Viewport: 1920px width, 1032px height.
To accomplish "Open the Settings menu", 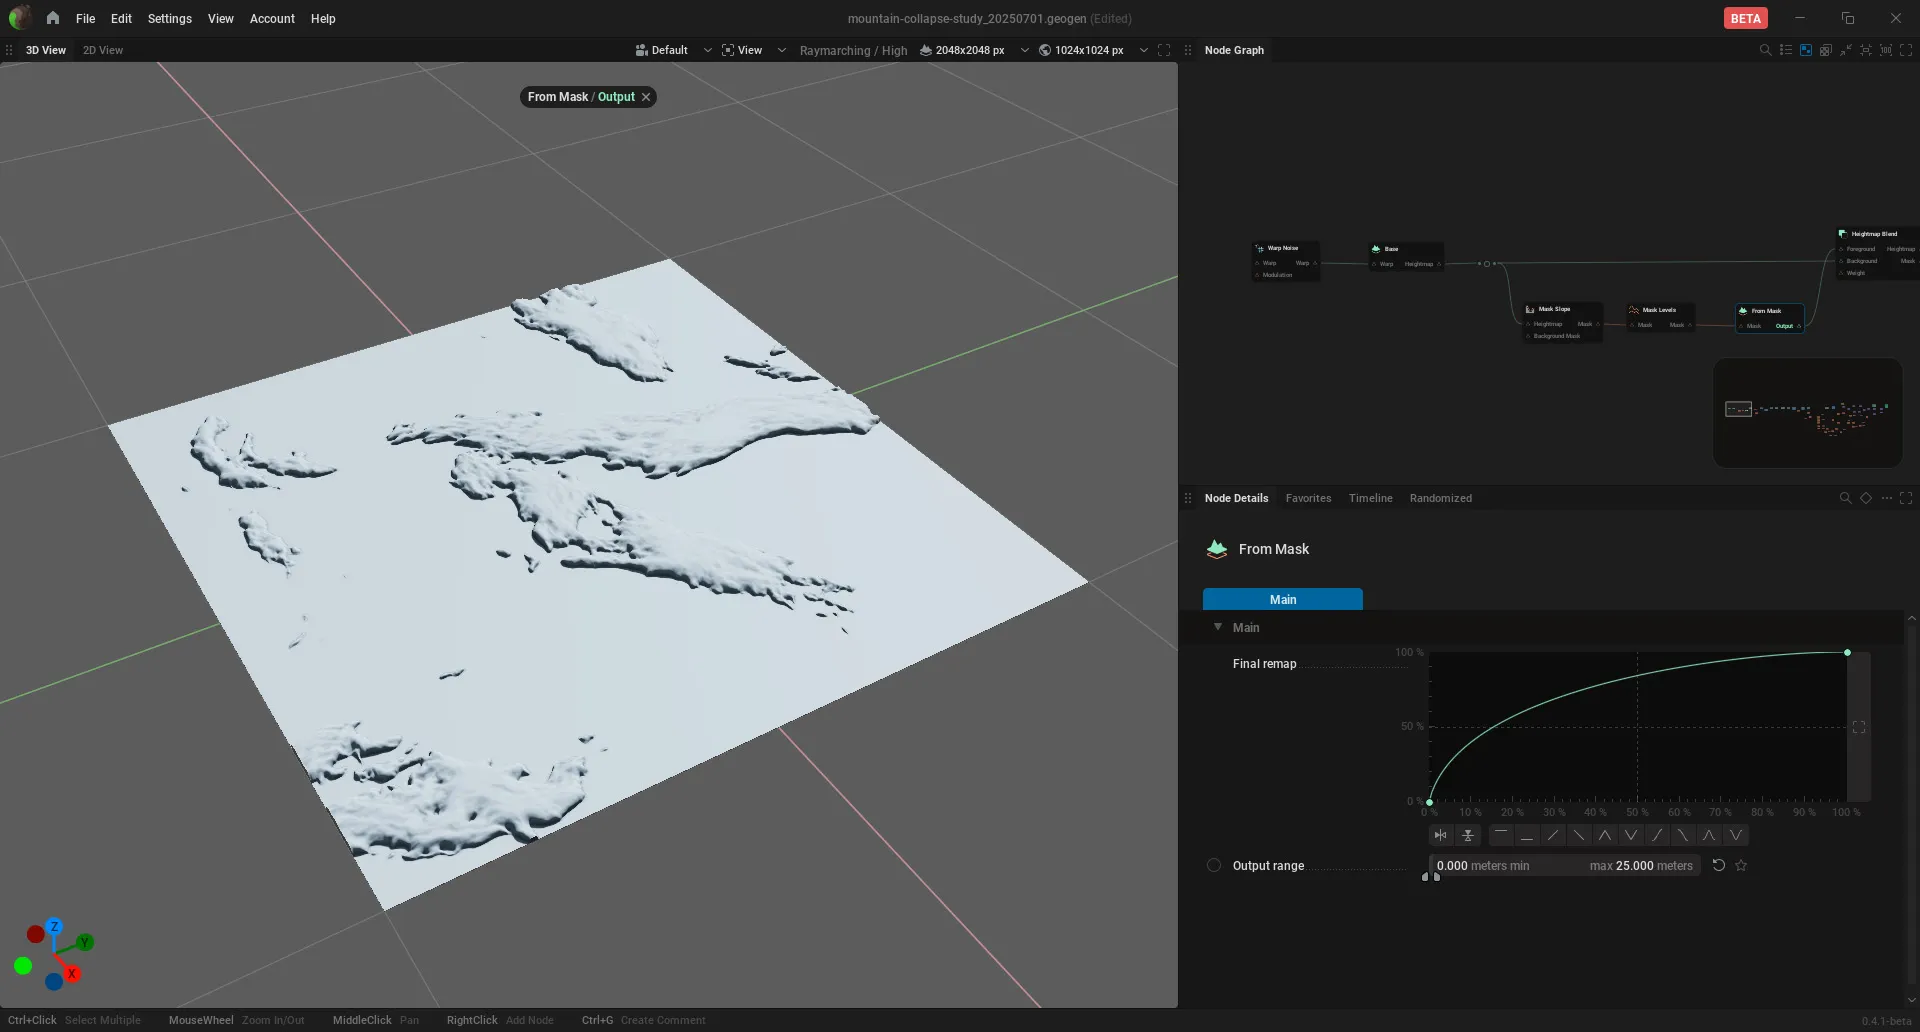I will (x=169, y=18).
